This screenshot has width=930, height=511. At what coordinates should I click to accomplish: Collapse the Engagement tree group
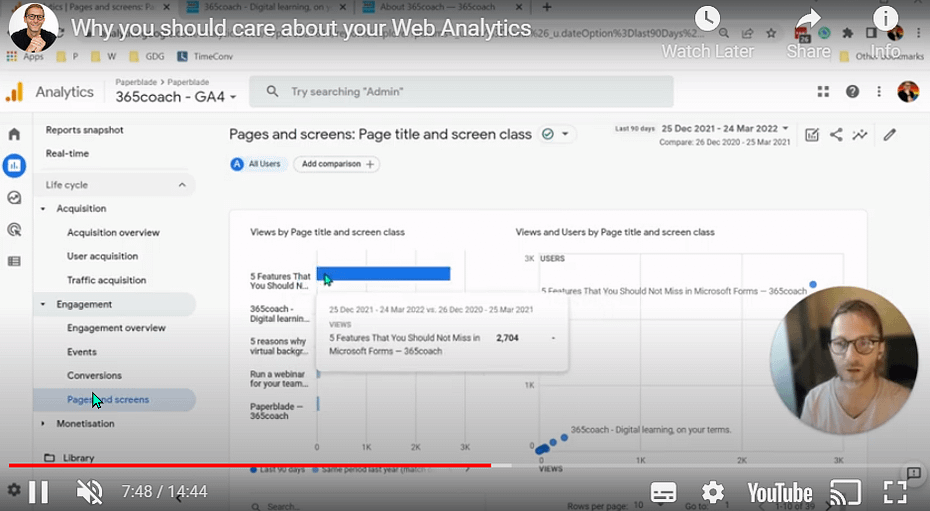(x=43, y=304)
